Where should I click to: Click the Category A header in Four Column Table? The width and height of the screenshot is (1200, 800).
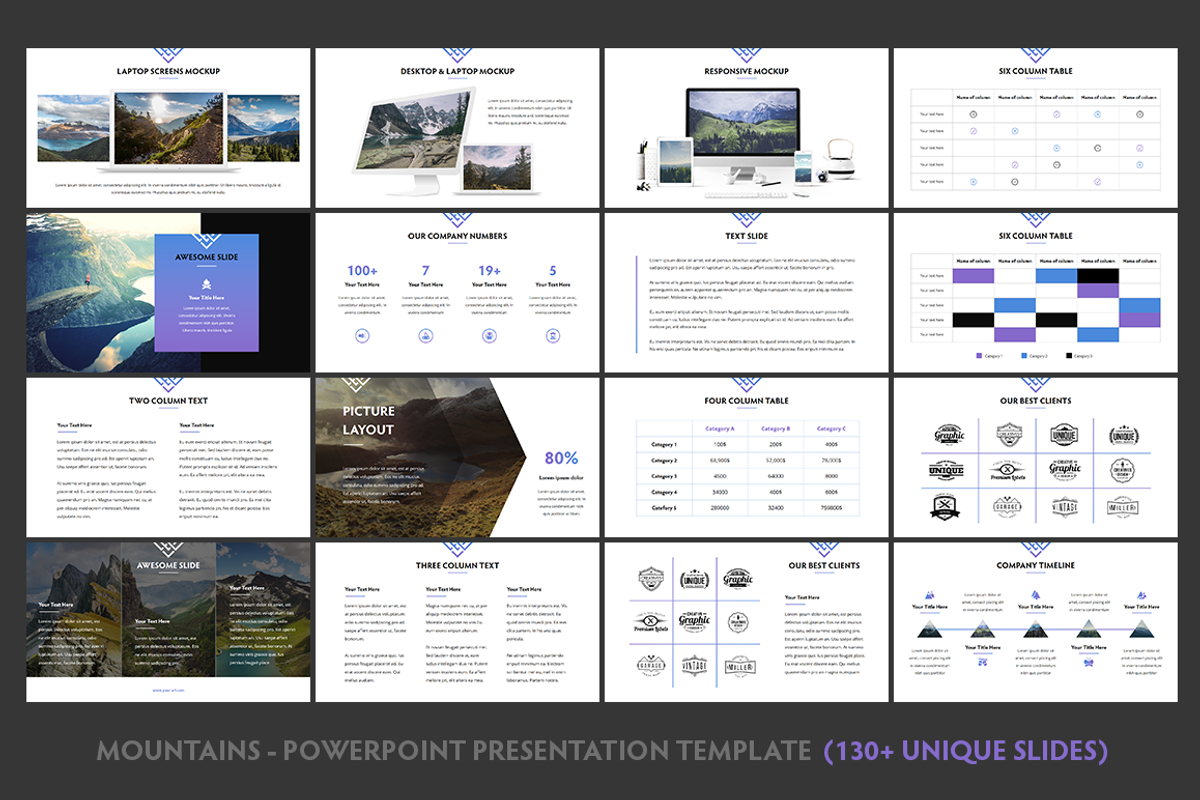(x=722, y=426)
